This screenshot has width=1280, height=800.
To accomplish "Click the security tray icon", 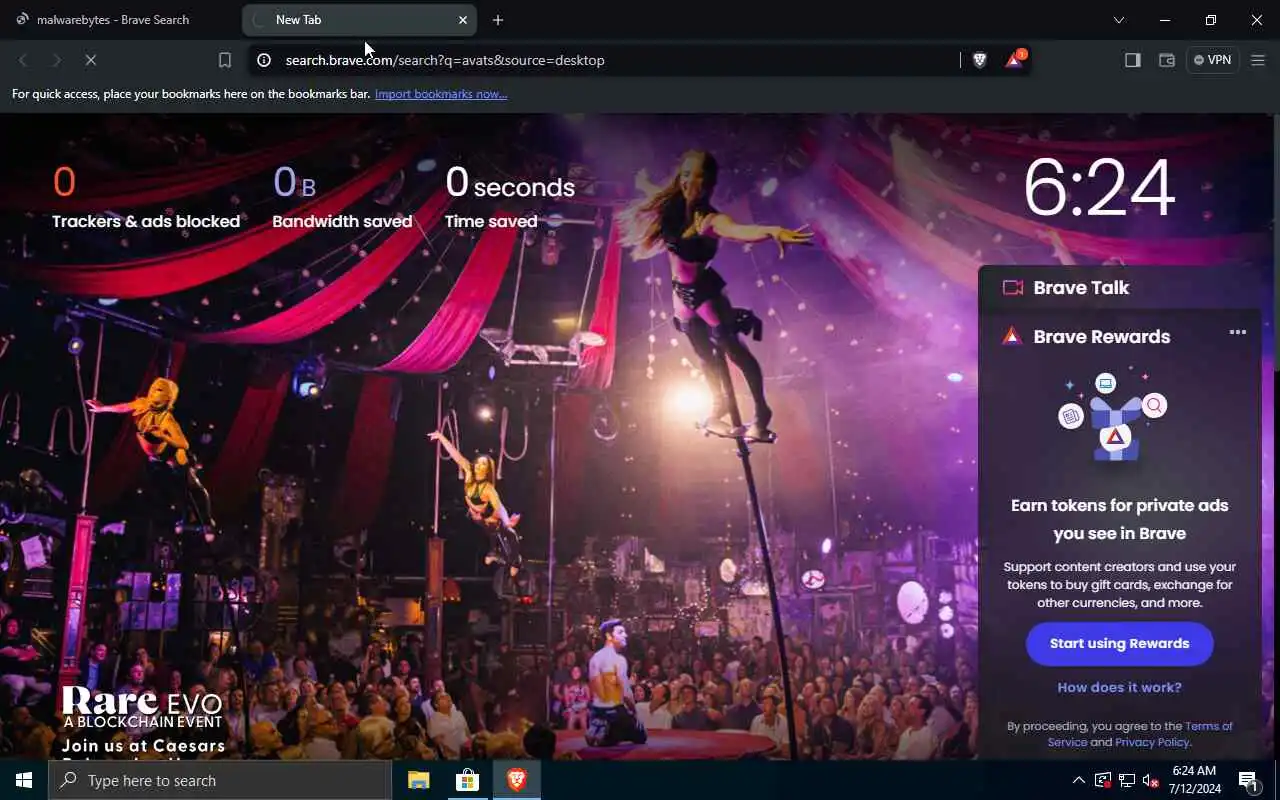I will 1103,780.
